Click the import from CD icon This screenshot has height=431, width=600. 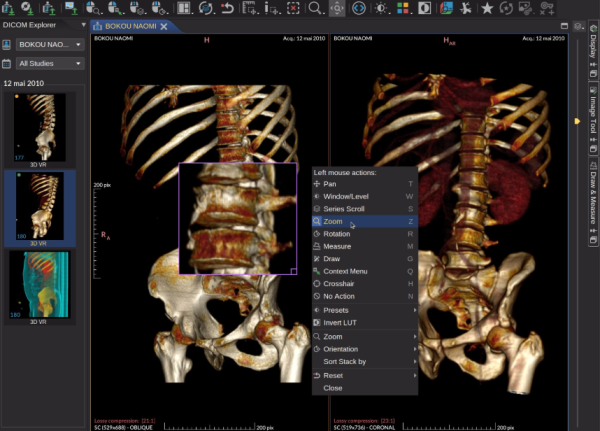[27, 8]
